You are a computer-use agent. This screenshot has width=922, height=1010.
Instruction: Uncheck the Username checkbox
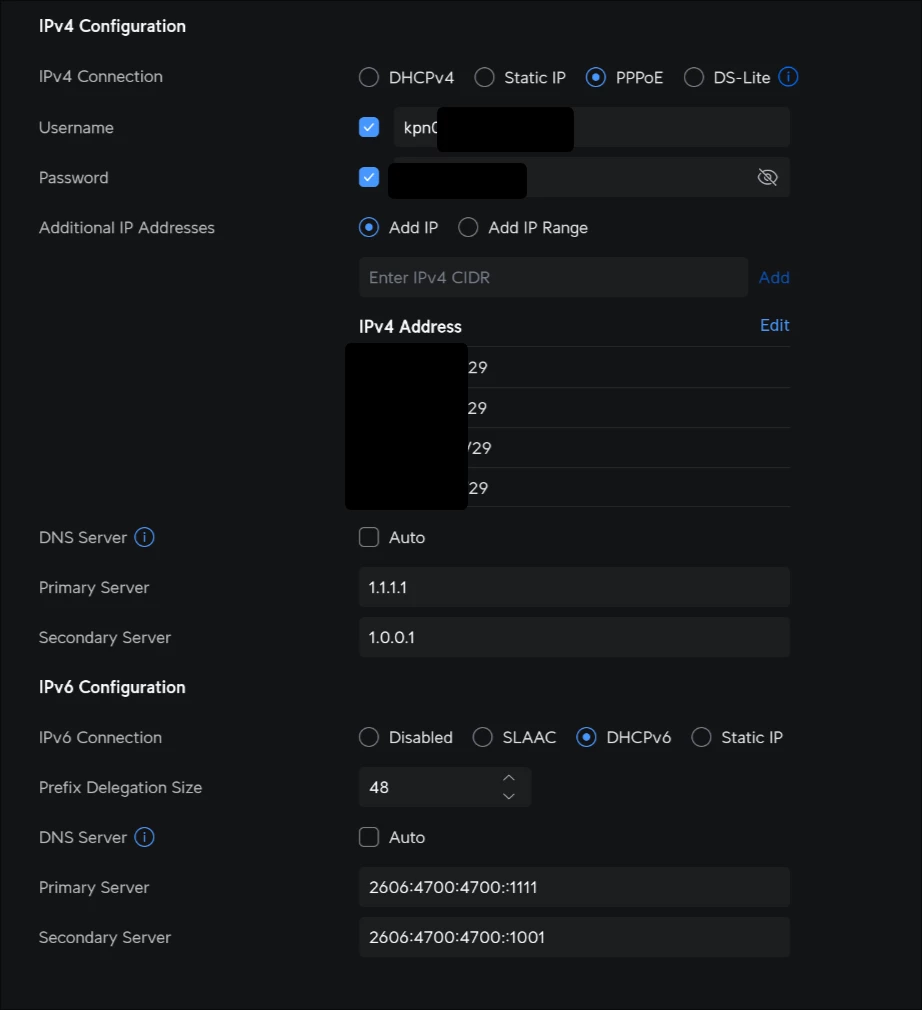click(369, 127)
